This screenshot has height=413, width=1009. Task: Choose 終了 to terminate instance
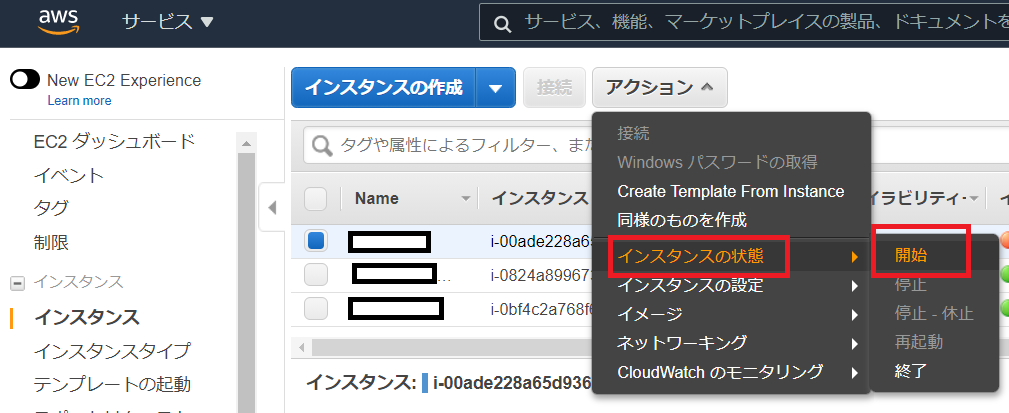[x=911, y=371]
